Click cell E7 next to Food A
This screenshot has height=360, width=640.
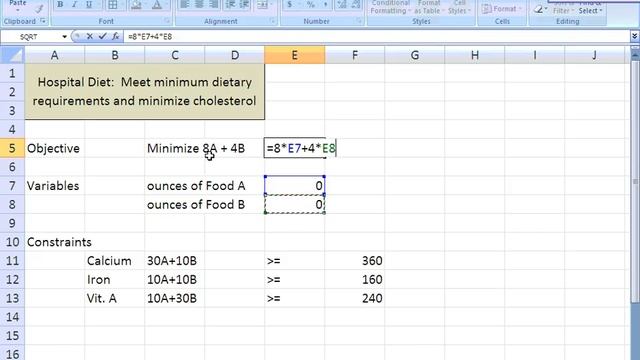click(x=295, y=186)
